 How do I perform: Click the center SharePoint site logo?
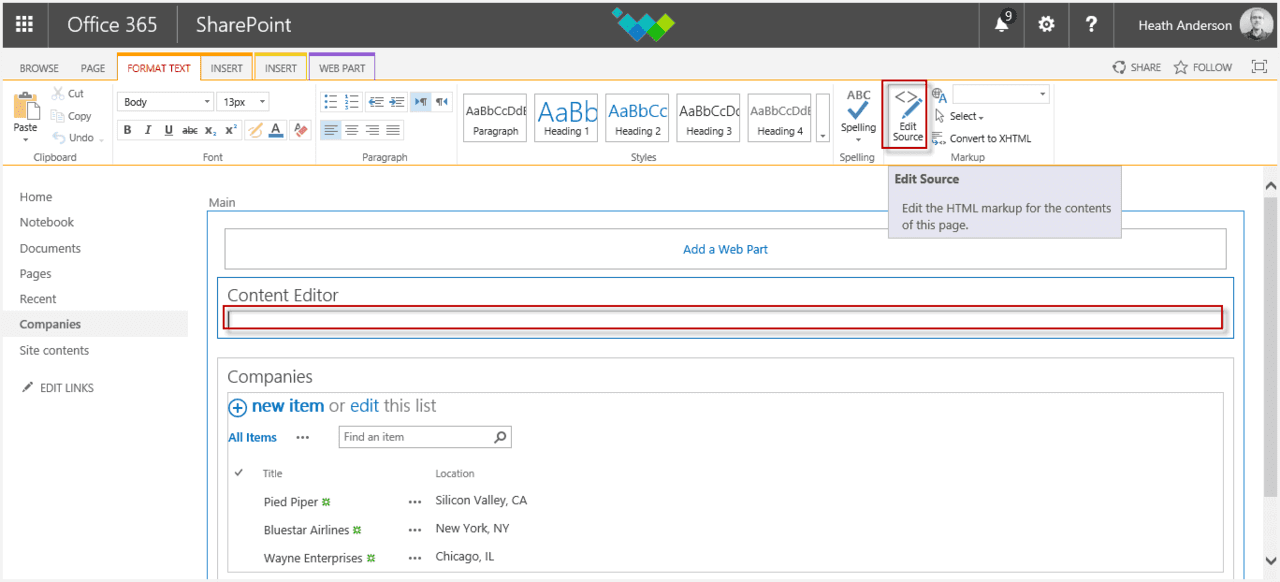click(x=644, y=24)
